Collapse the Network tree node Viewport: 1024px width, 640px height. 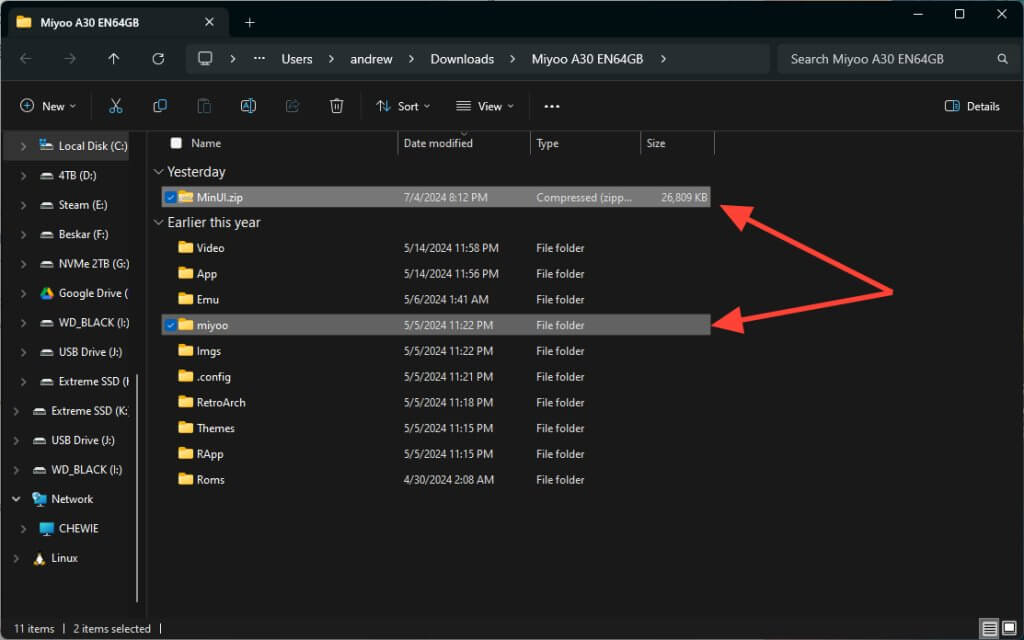pos(16,499)
